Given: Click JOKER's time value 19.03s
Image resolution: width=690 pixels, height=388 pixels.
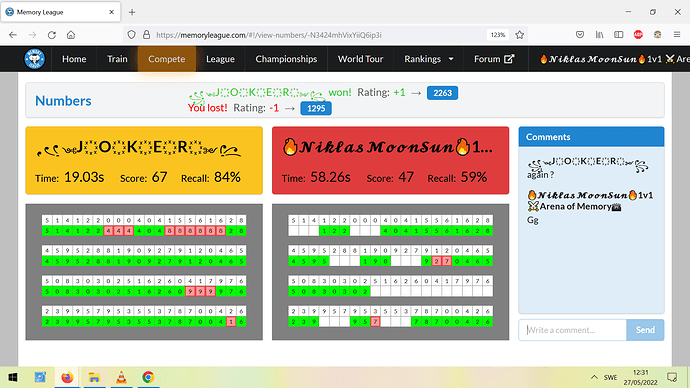Looking at the screenshot, I should (x=84, y=177).
